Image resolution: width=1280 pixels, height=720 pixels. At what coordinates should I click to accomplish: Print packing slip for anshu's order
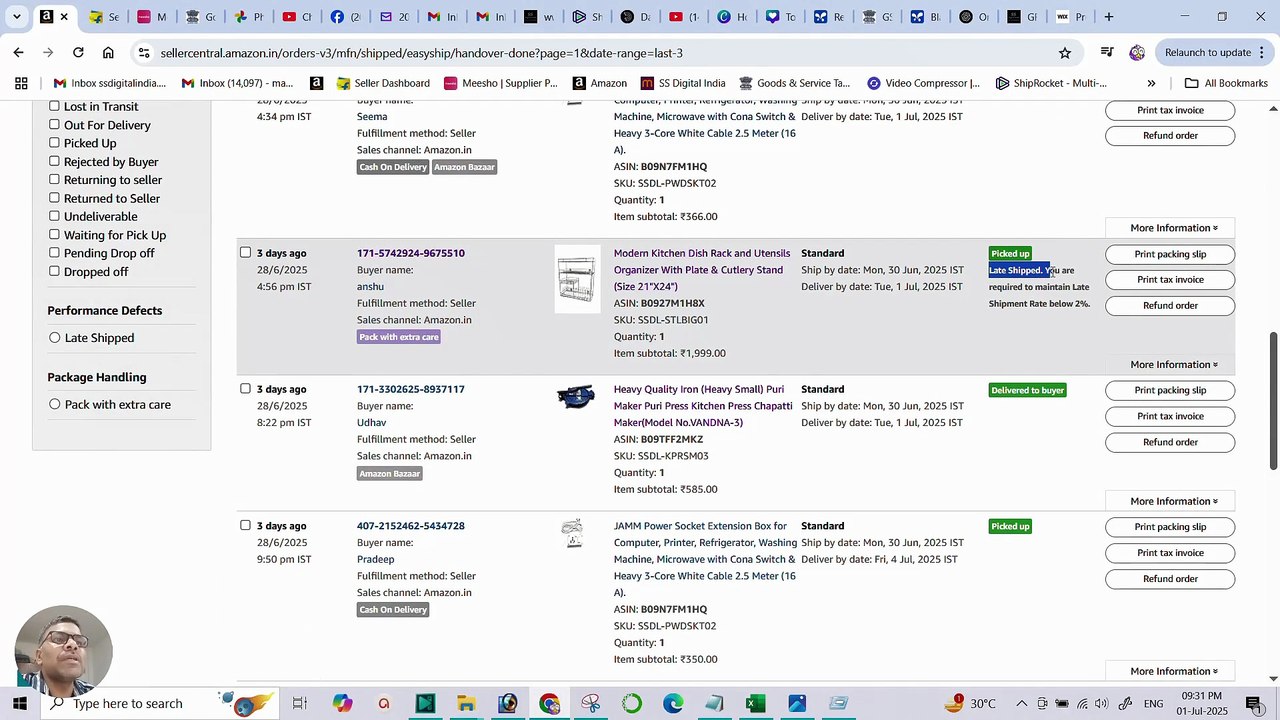[x=1170, y=254]
